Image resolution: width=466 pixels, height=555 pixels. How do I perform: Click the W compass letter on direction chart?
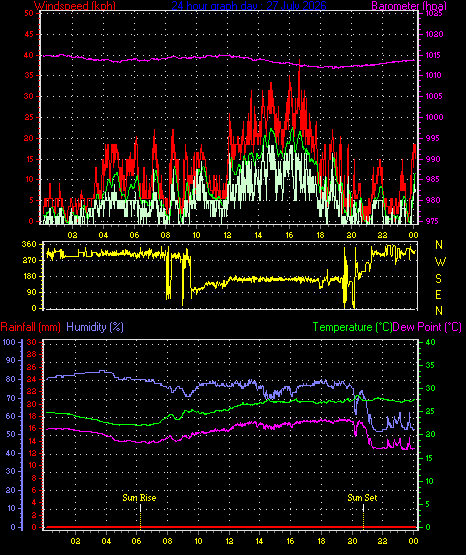(440, 262)
